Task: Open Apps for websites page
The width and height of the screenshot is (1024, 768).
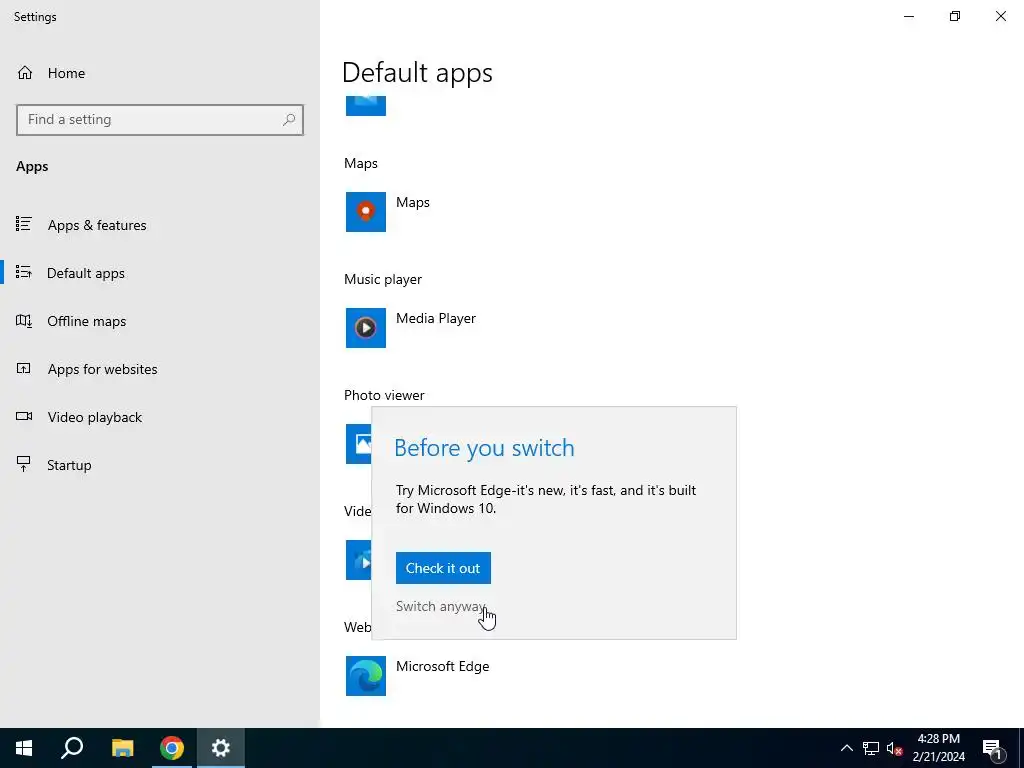Action: pos(102,369)
